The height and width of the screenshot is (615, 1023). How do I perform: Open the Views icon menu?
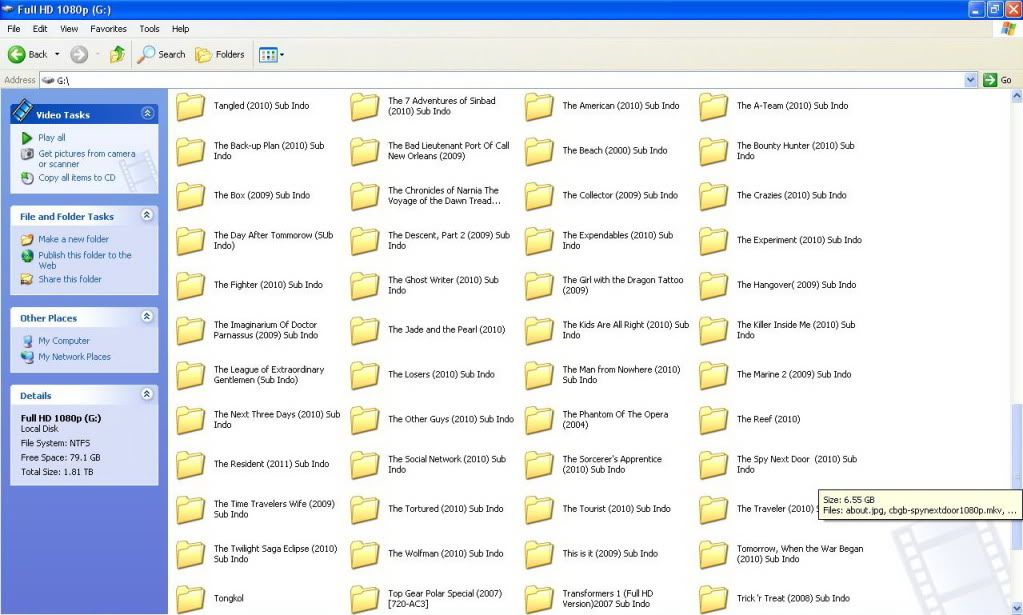[x=267, y=55]
